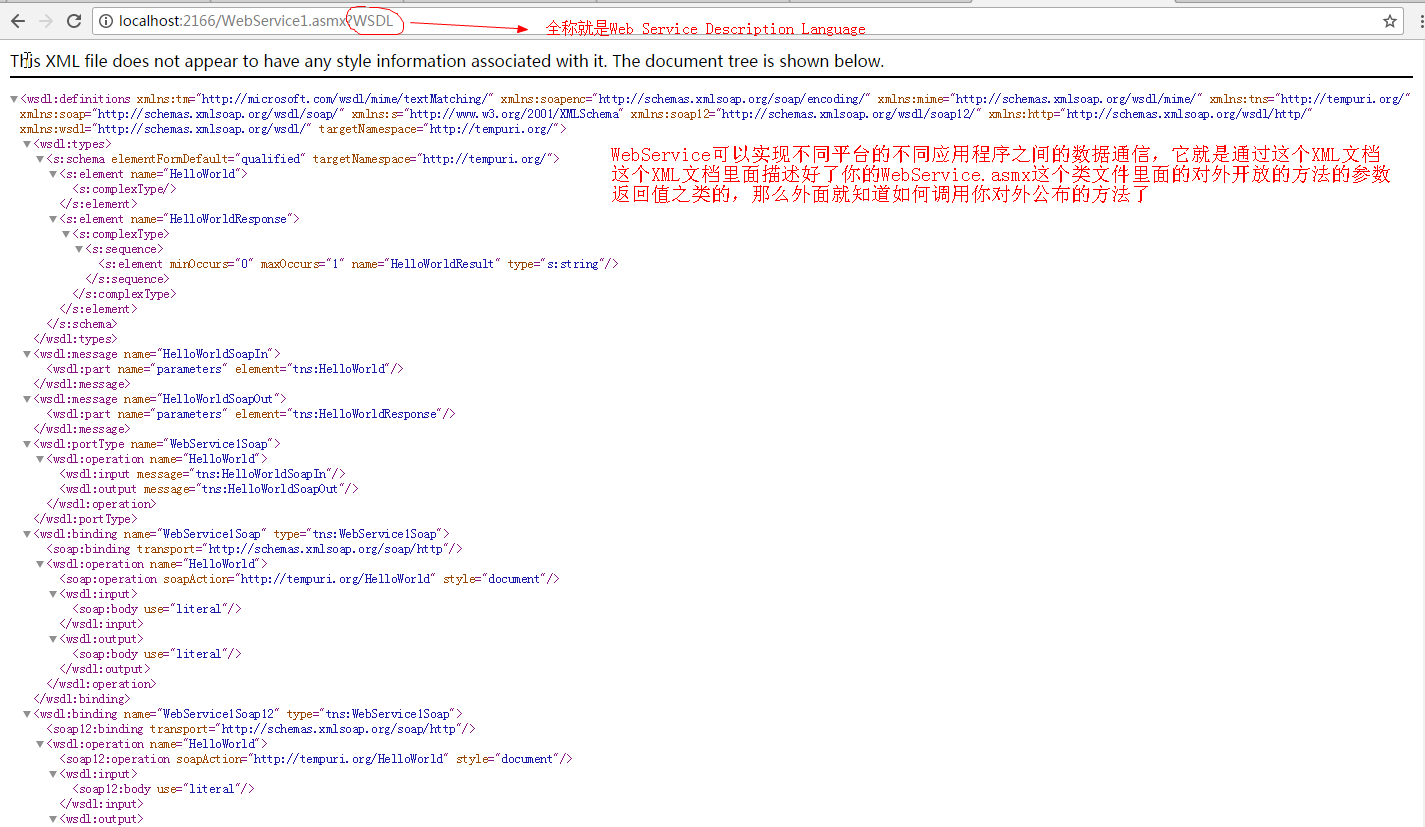Click the closing </s:schema> tag
This screenshot has height=827, width=1425.
[81, 324]
